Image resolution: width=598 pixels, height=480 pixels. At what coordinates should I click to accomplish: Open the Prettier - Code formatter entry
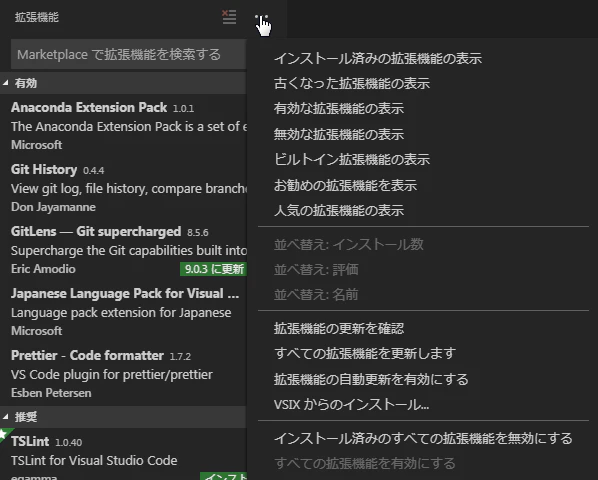tap(123, 374)
